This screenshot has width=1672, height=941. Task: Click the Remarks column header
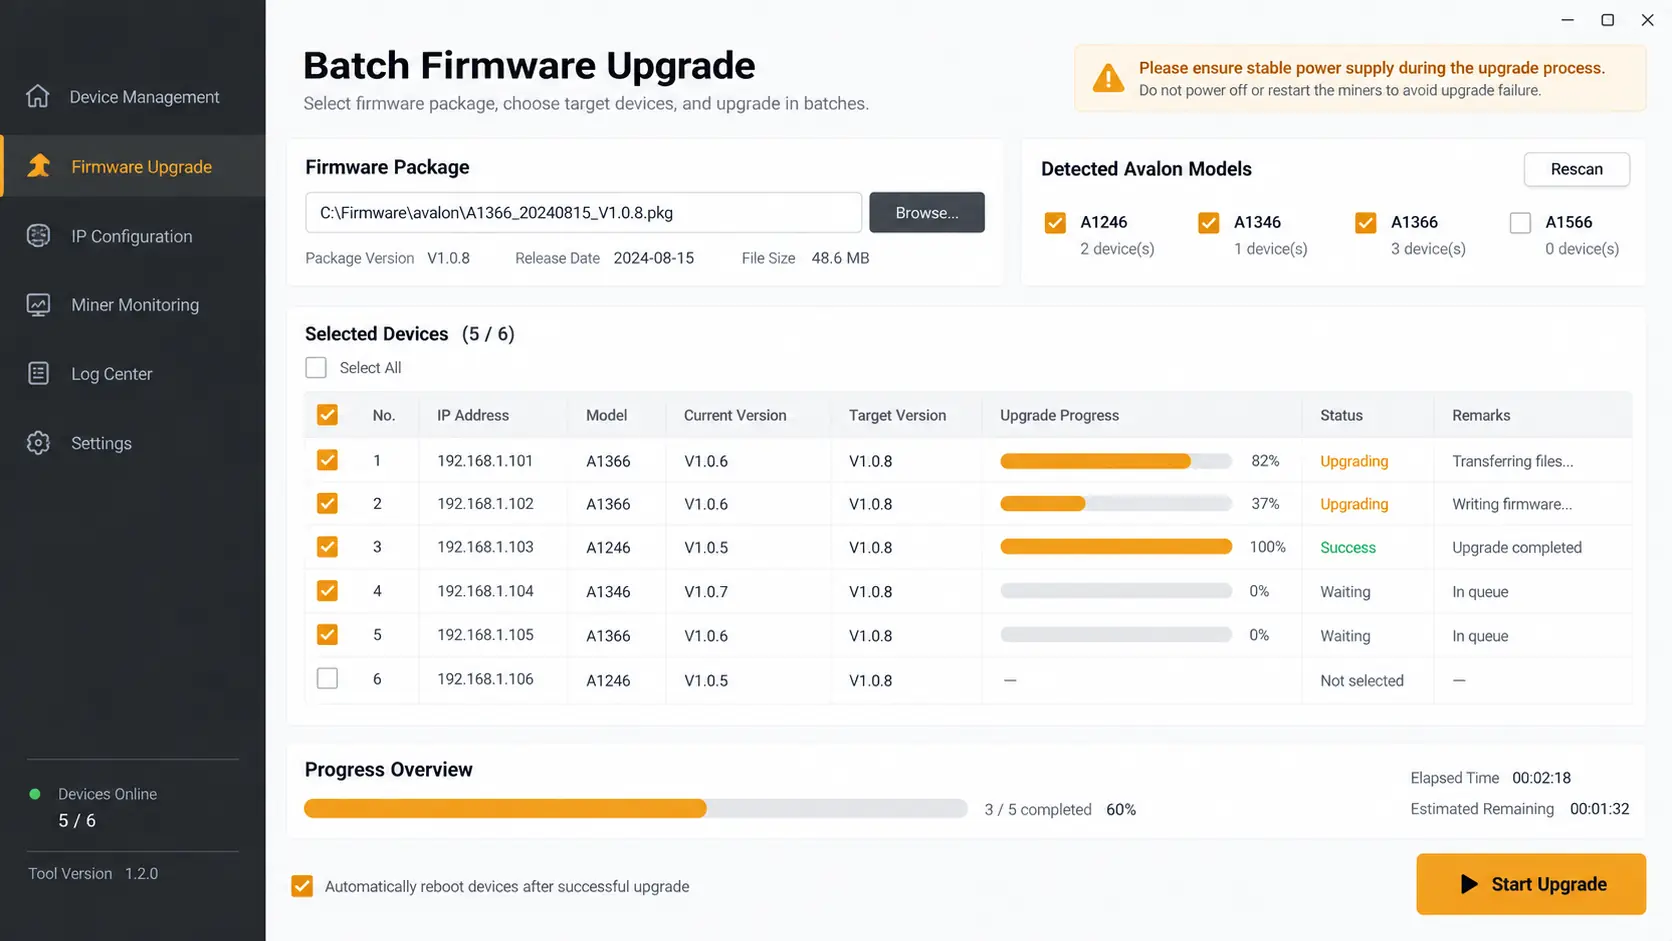[1481, 415]
